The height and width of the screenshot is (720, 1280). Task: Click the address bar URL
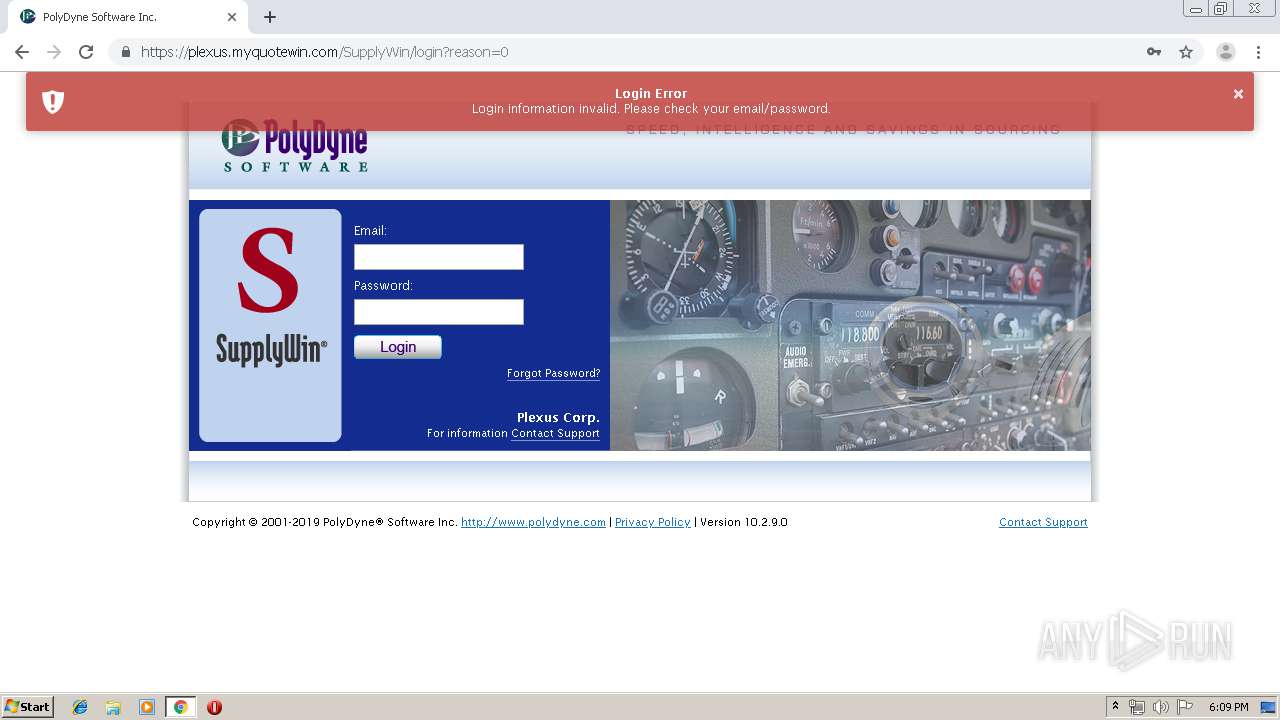coord(324,52)
